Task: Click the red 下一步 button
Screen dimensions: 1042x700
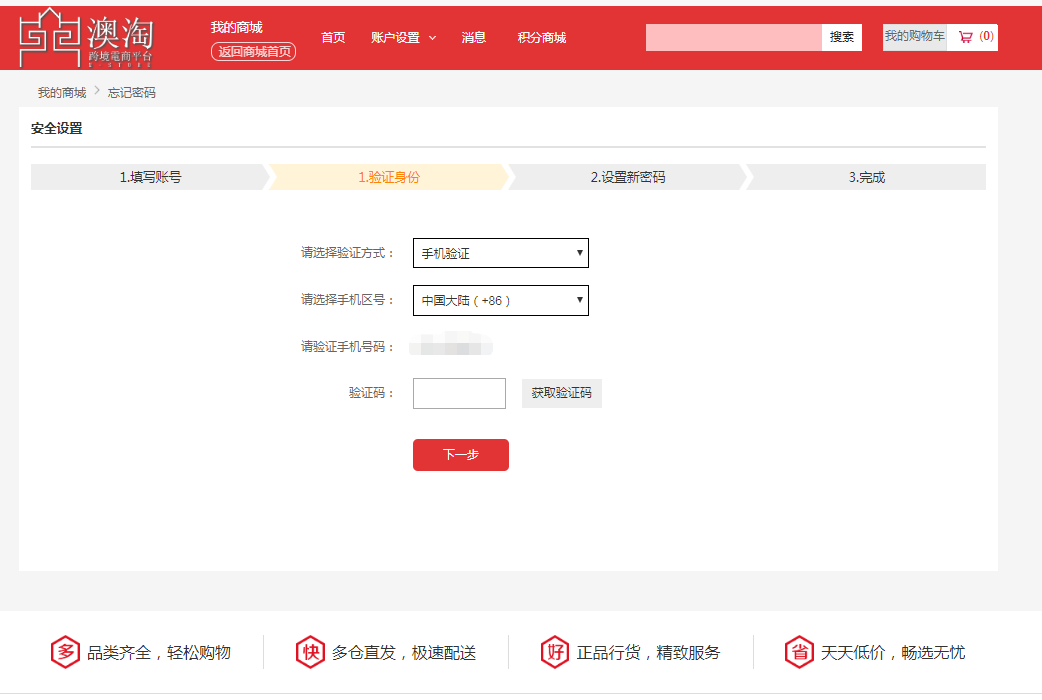Action: tap(460, 454)
